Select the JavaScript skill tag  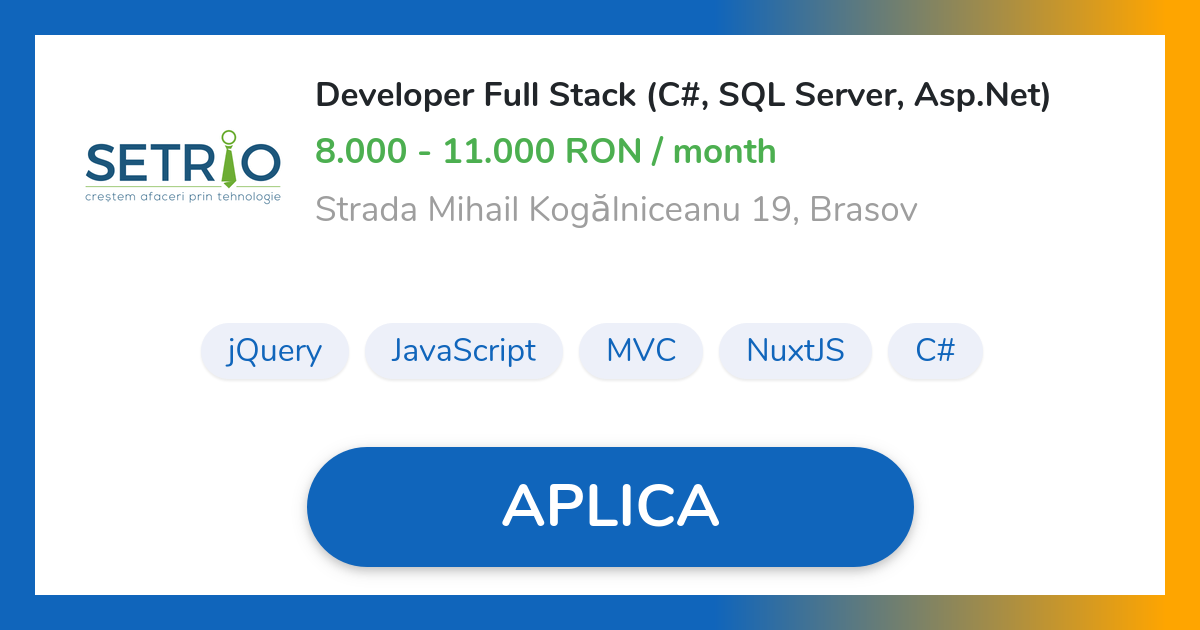click(463, 351)
